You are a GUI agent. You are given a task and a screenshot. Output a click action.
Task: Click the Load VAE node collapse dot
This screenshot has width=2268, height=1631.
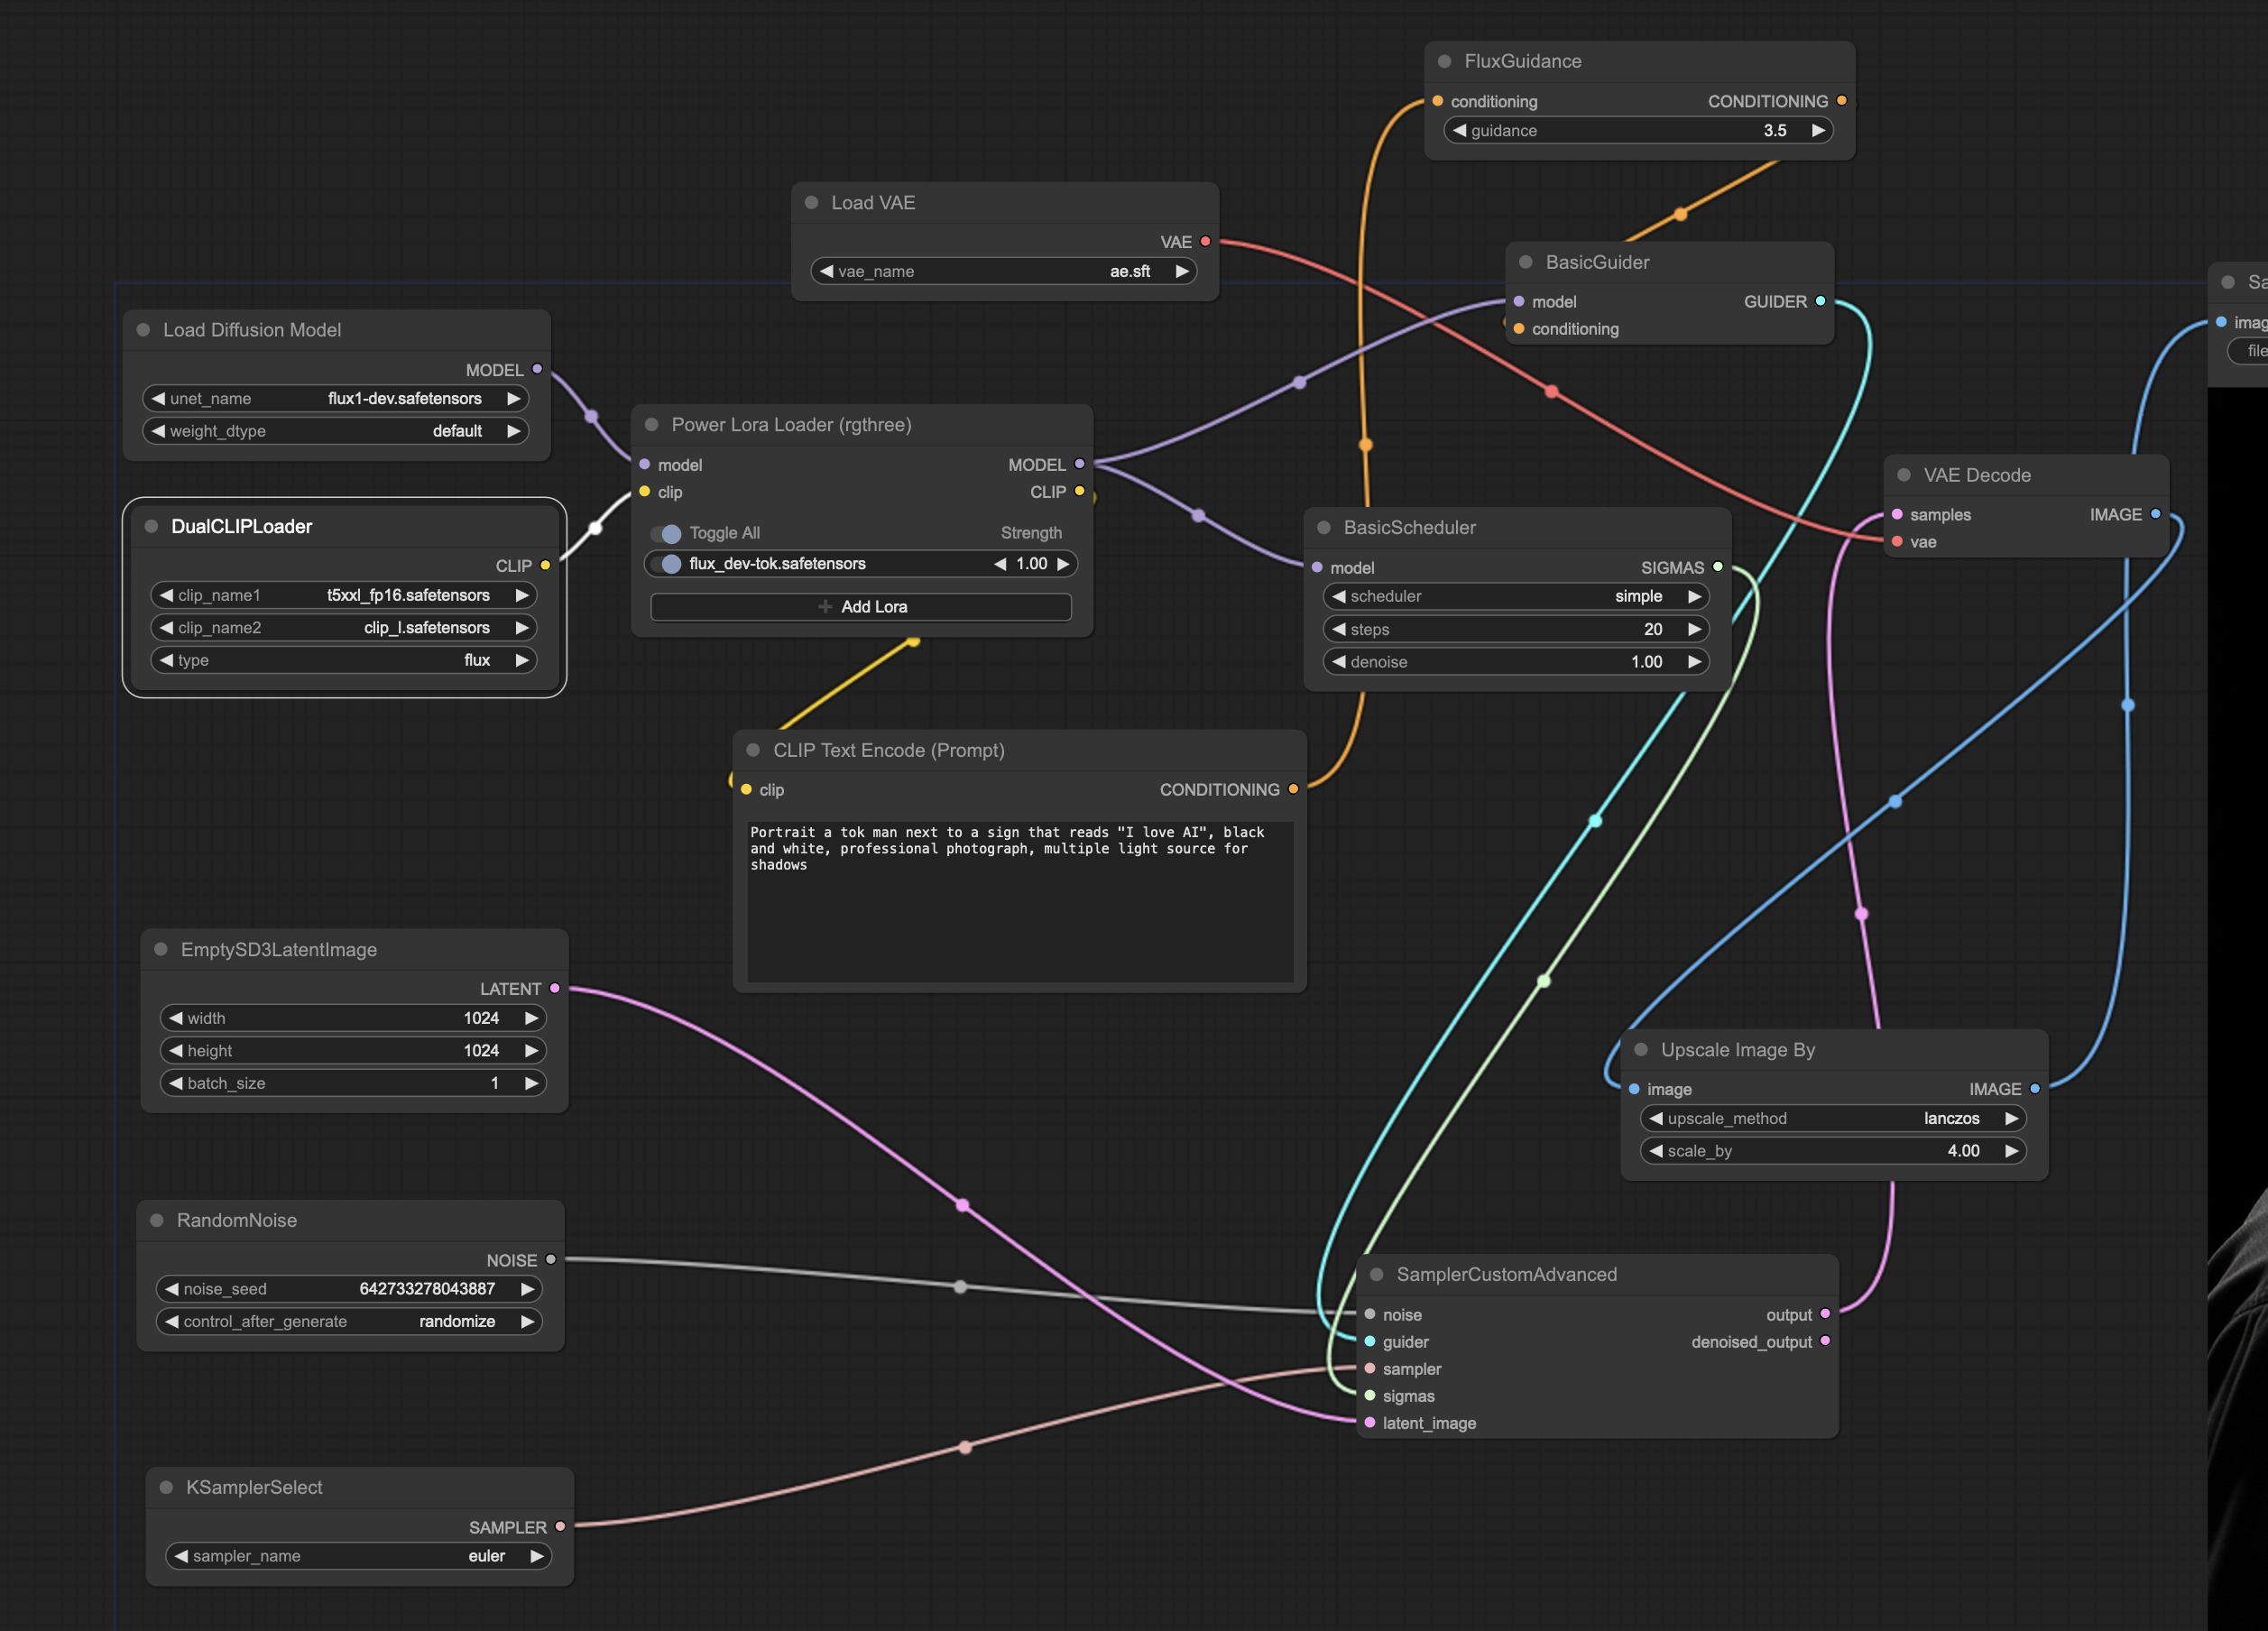pyautogui.click(x=811, y=203)
